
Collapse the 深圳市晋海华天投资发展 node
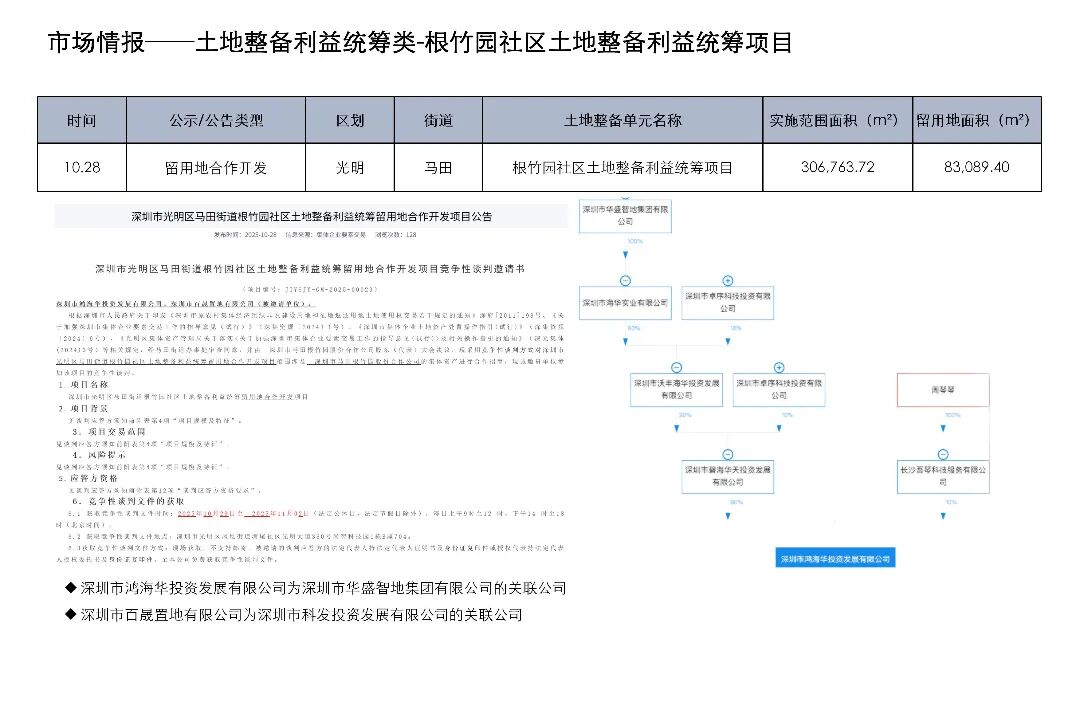(728, 453)
